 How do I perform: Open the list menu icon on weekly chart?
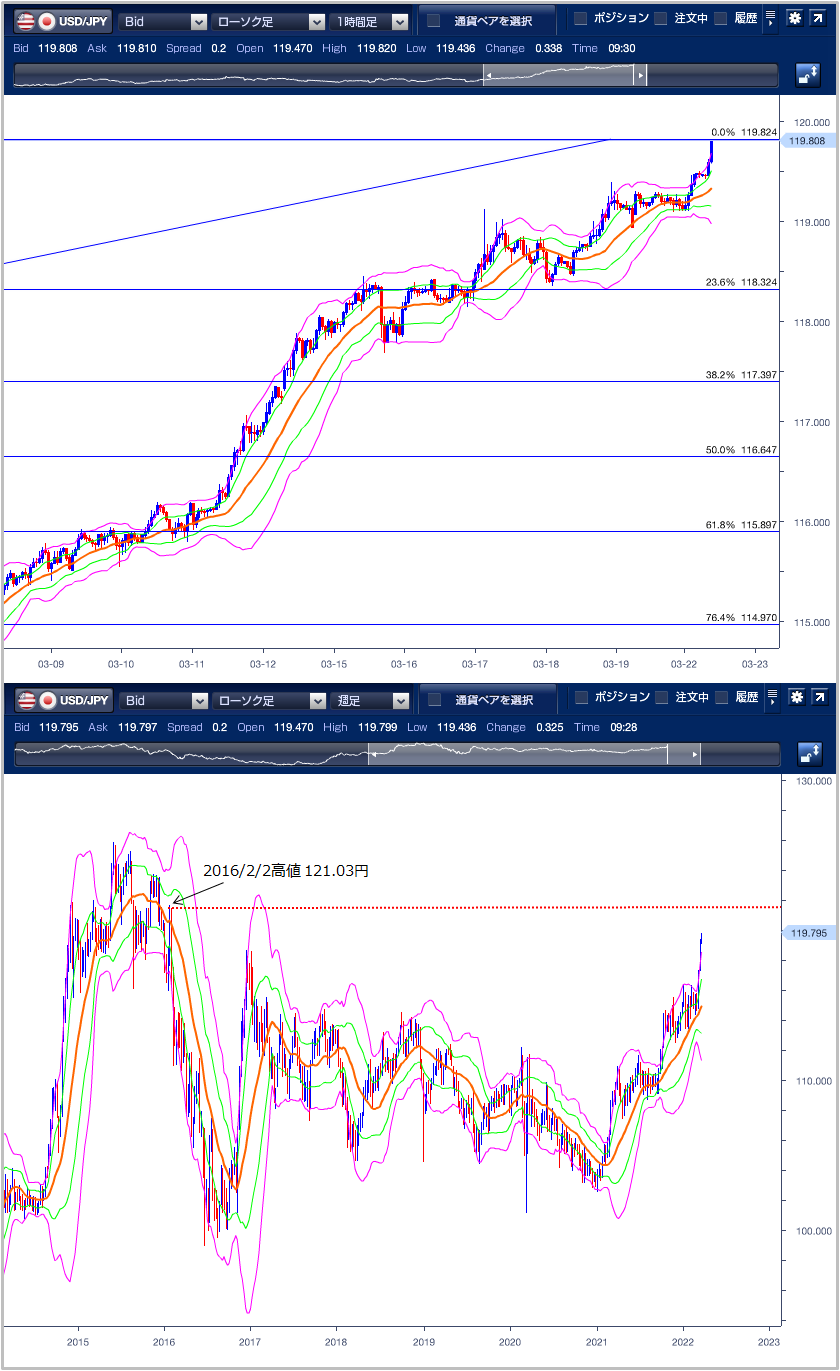coord(771,698)
